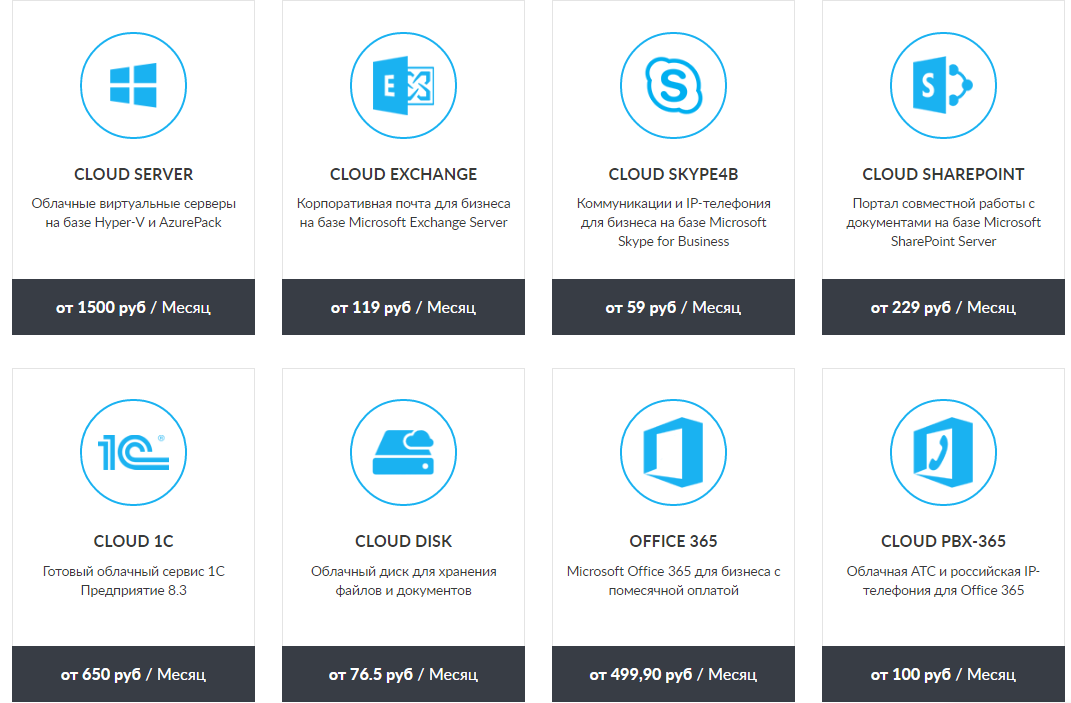Click the cloud disk drive icon
Image resolution: width=1071 pixels, height=703 pixels.
point(403,452)
